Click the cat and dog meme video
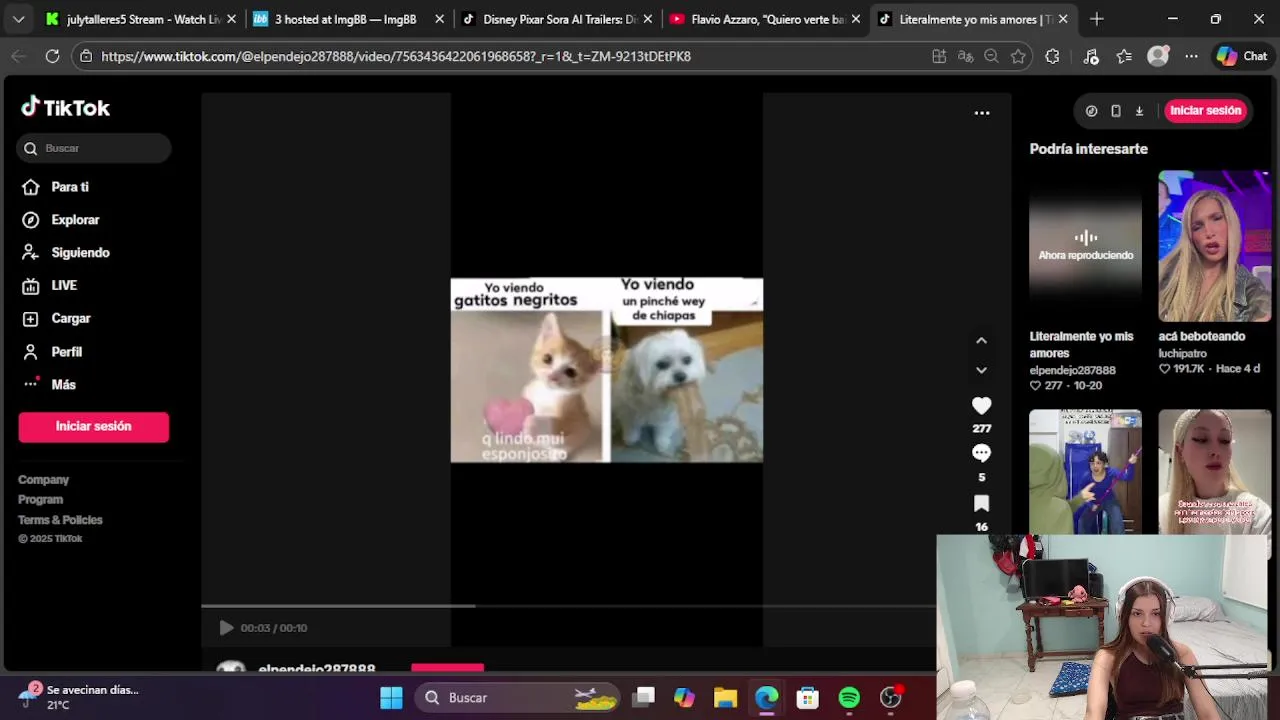Screen dimensions: 1280x720 click(x=606, y=370)
